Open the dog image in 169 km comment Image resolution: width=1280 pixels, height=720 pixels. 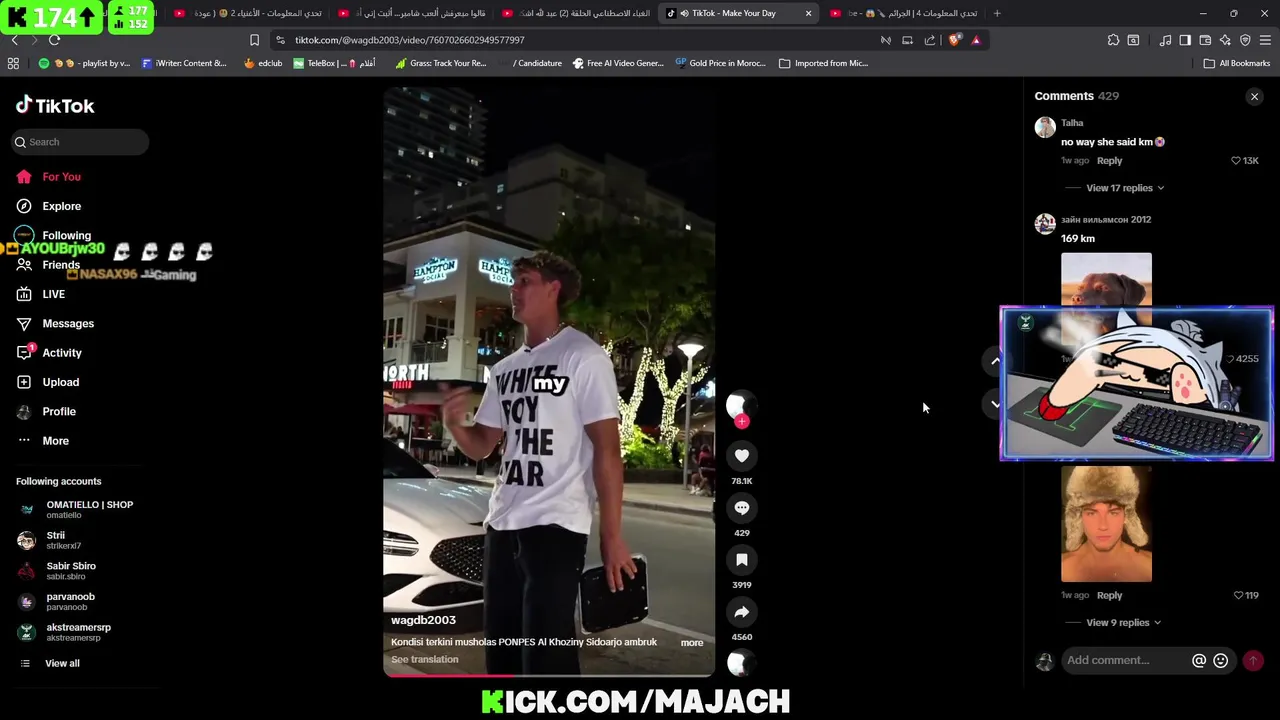pyautogui.click(x=1106, y=280)
